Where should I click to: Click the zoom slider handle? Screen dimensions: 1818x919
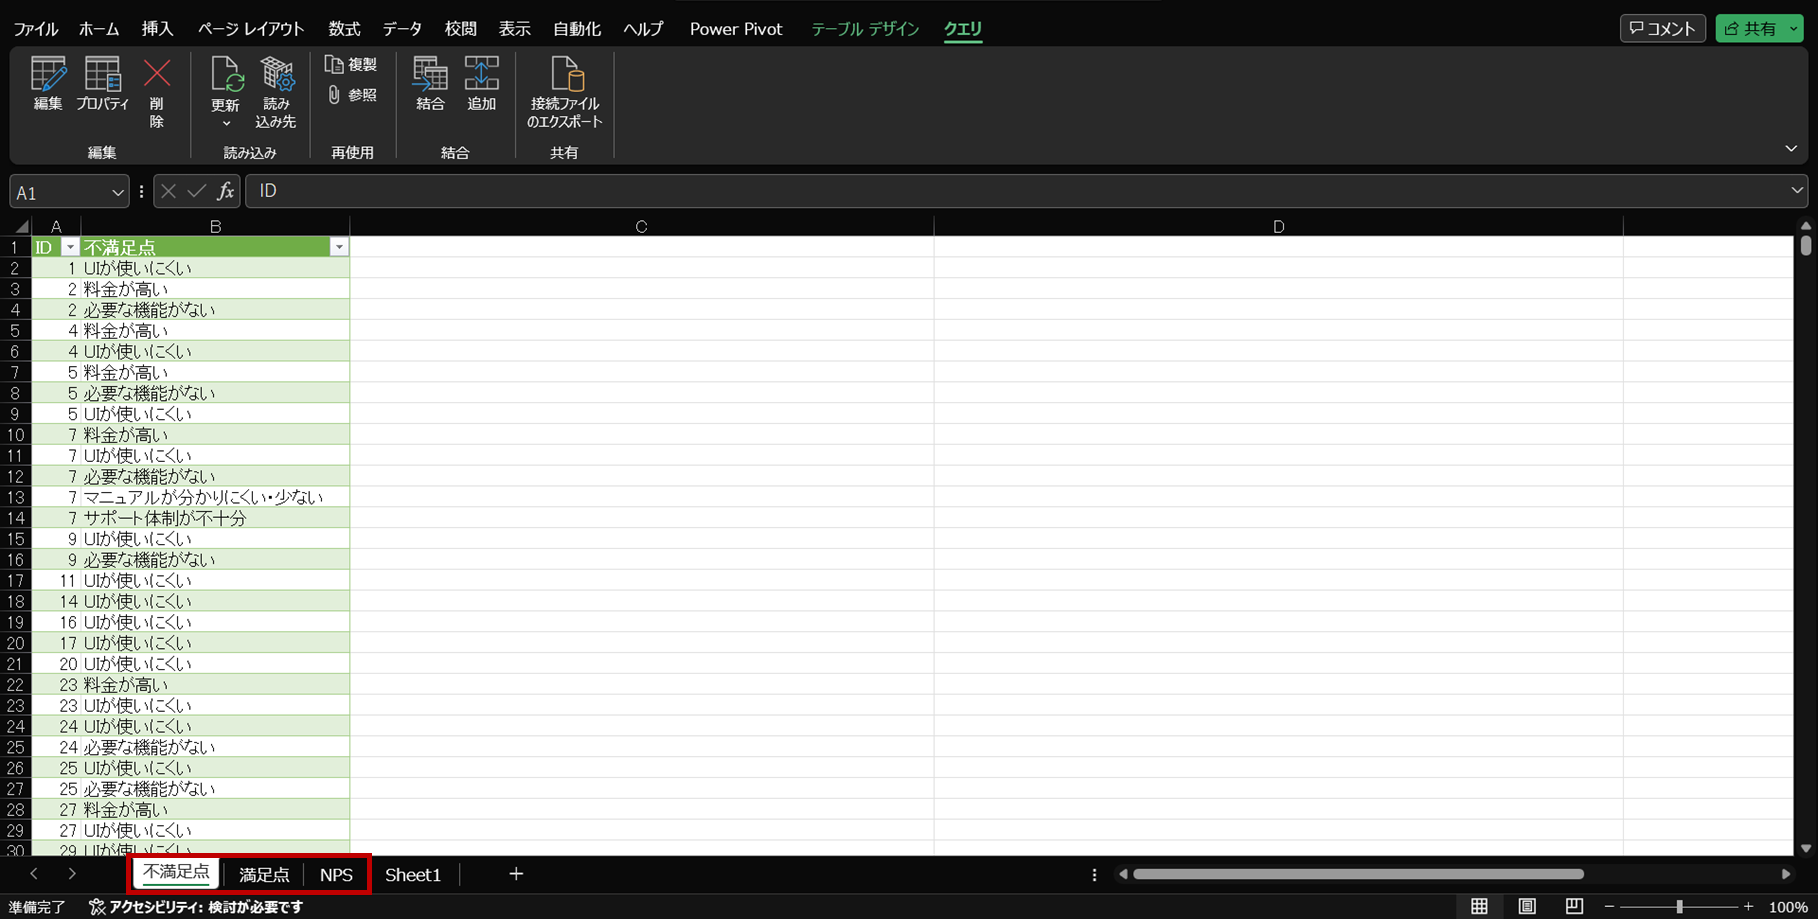1679,906
